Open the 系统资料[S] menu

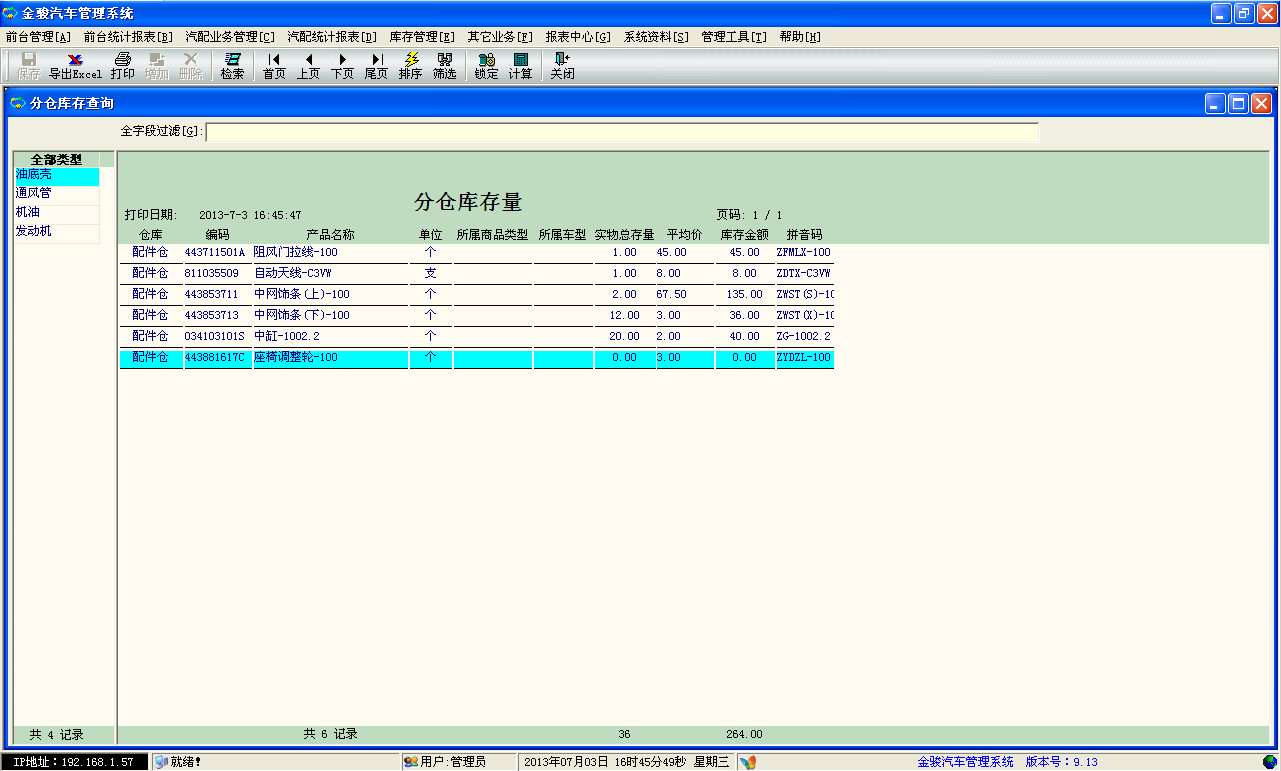[656, 37]
